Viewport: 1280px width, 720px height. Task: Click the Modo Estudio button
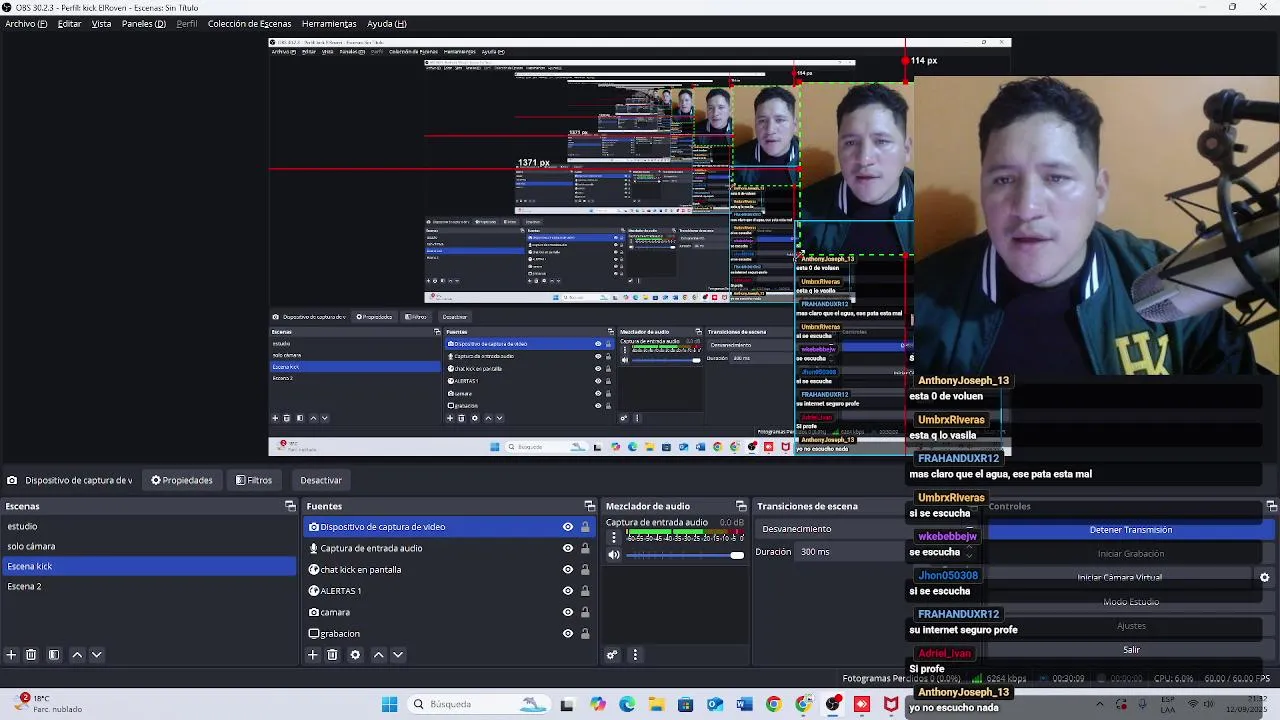[x=1131, y=602]
